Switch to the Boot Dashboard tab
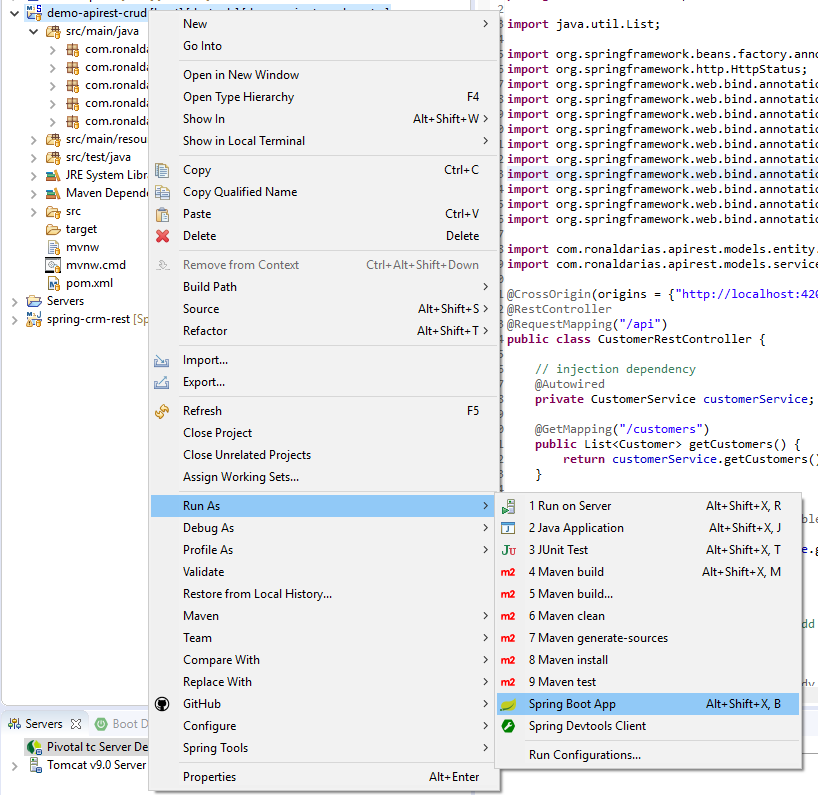 click(x=123, y=724)
